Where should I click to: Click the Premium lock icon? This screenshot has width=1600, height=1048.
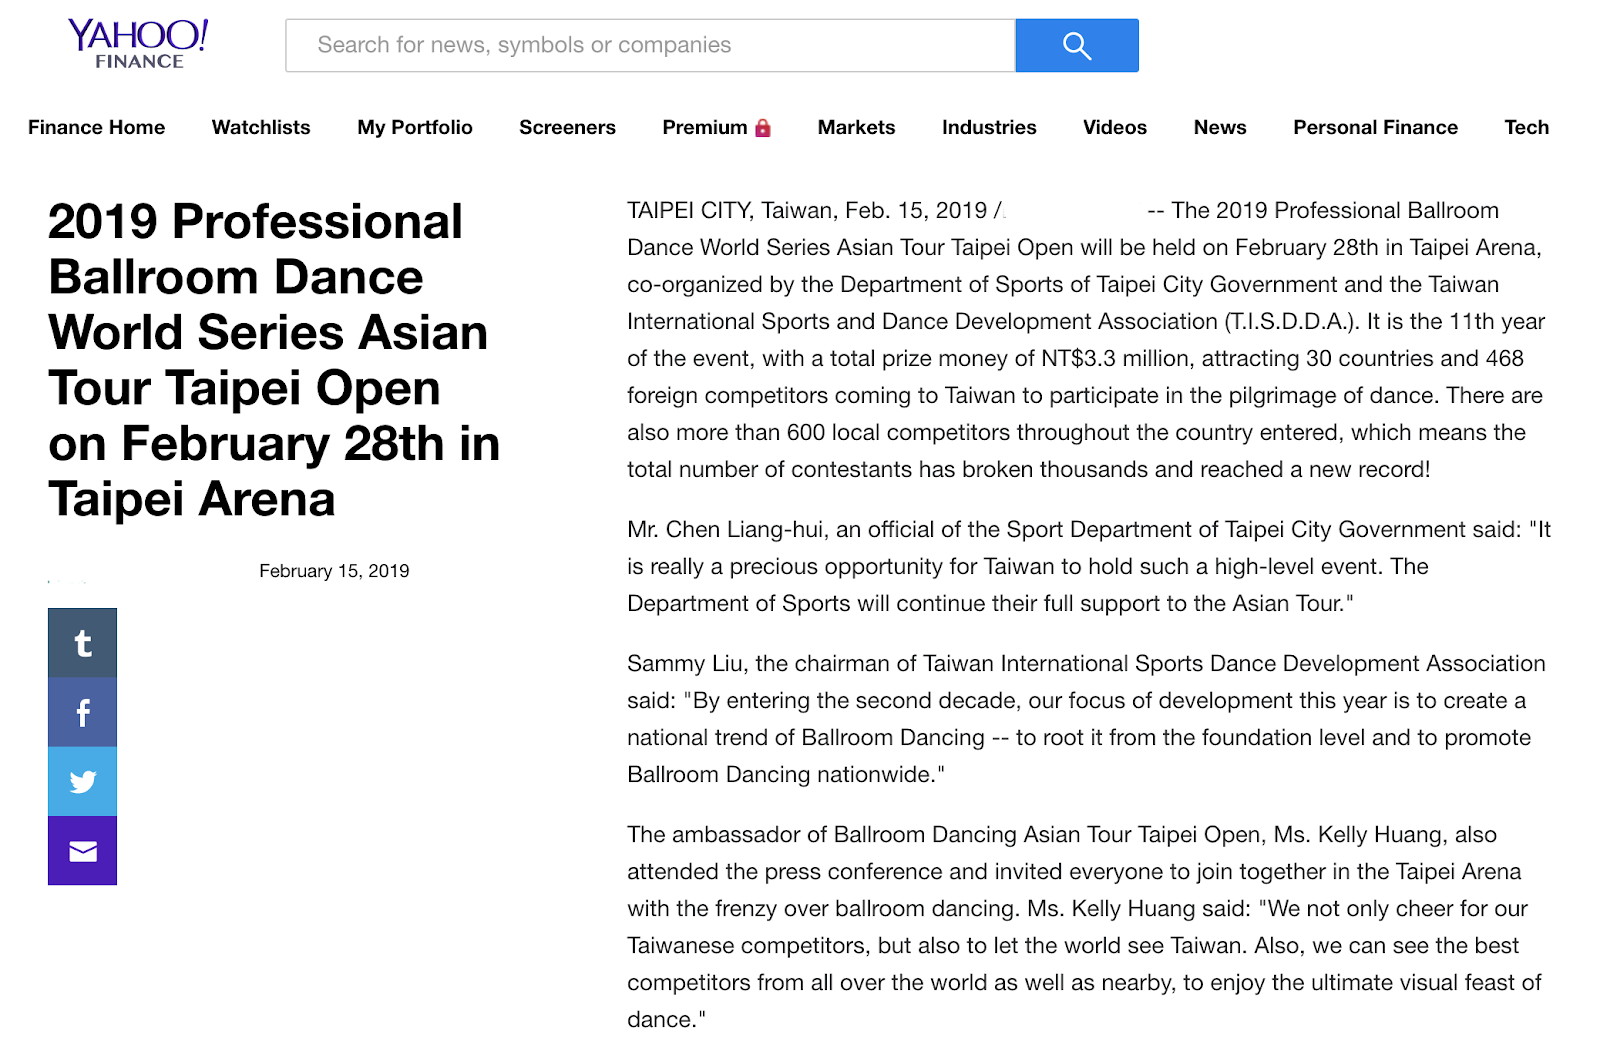[x=763, y=127]
